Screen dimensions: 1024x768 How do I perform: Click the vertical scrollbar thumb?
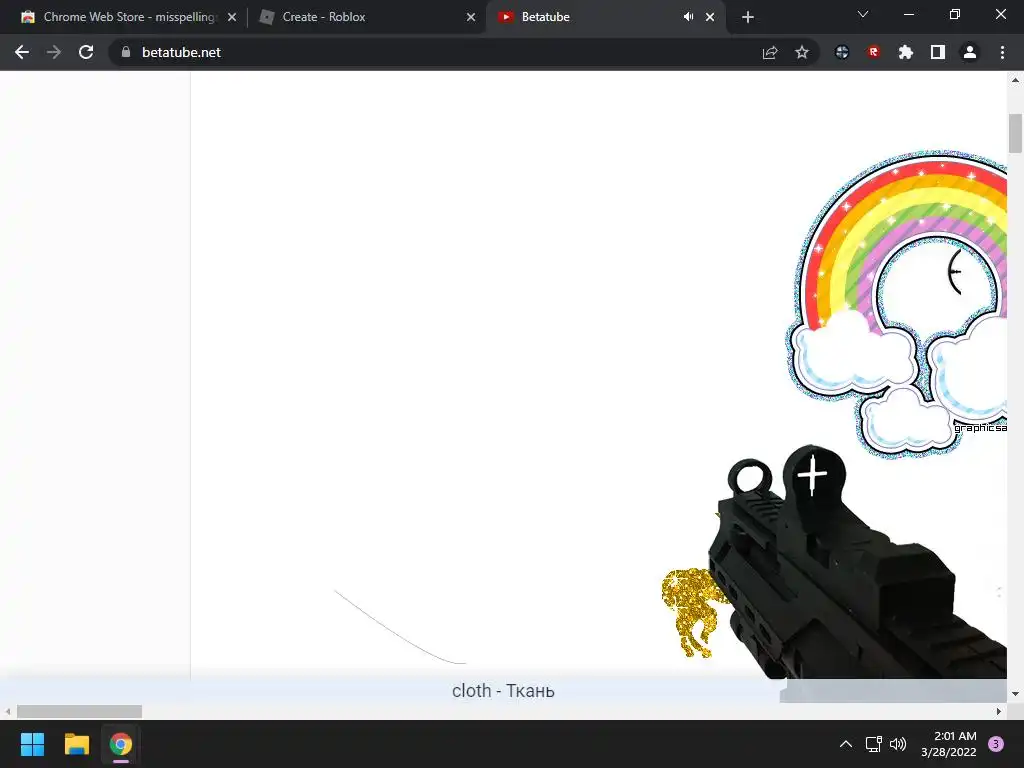(x=1015, y=133)
